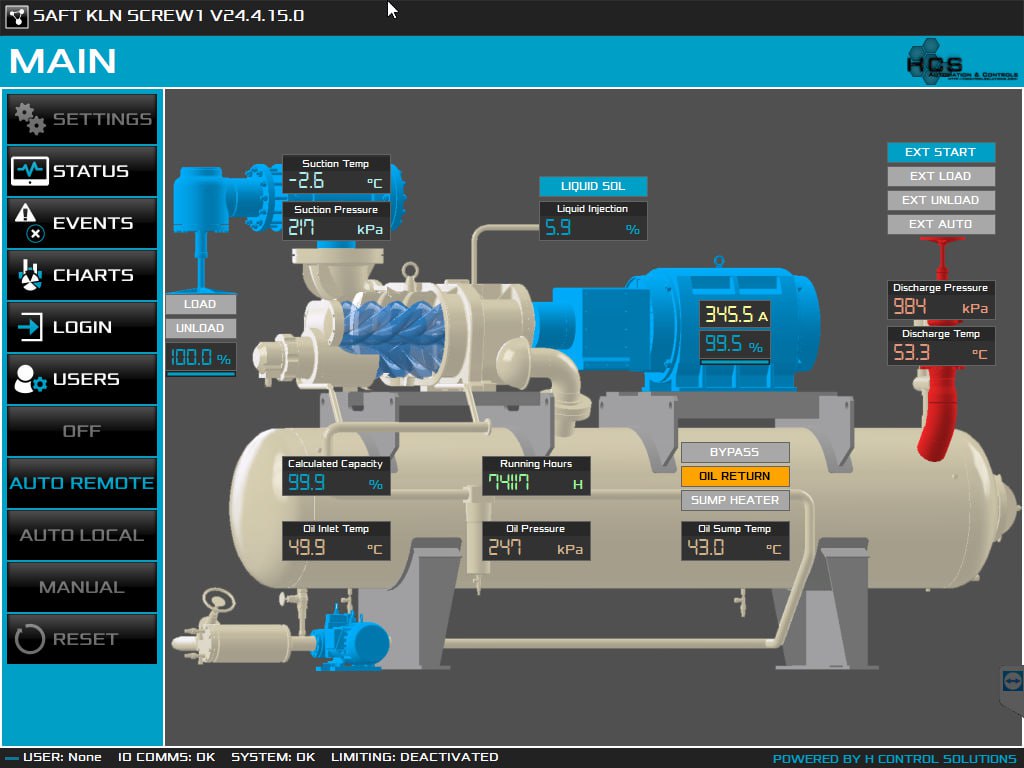This screenshot has height=768, width=1024.
Task: Click the Discharge Temp 53.3 °C readout
Action: 941,345
